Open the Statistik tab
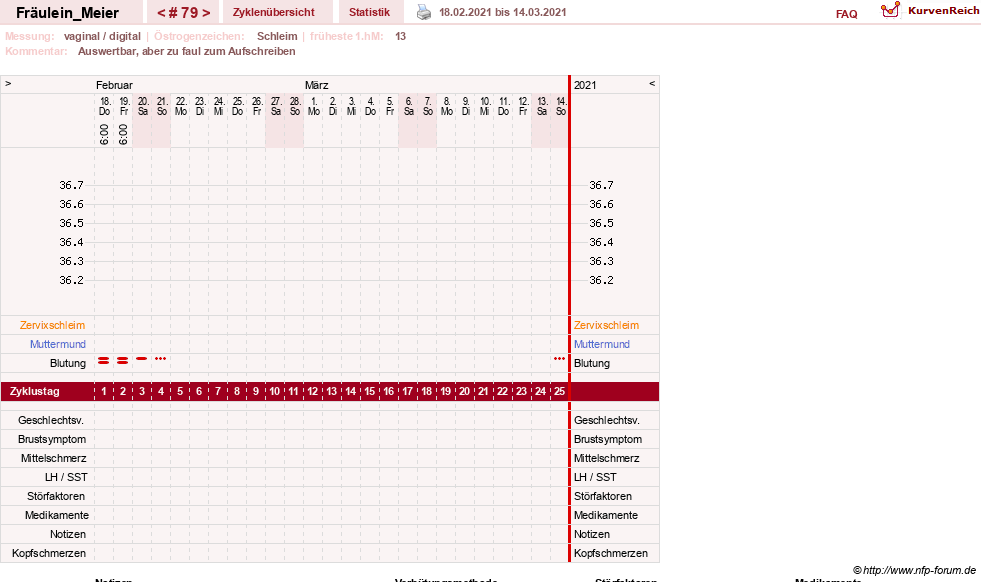Screen dimensions: 981x582 pyautogui.click(x=369, y=13)
